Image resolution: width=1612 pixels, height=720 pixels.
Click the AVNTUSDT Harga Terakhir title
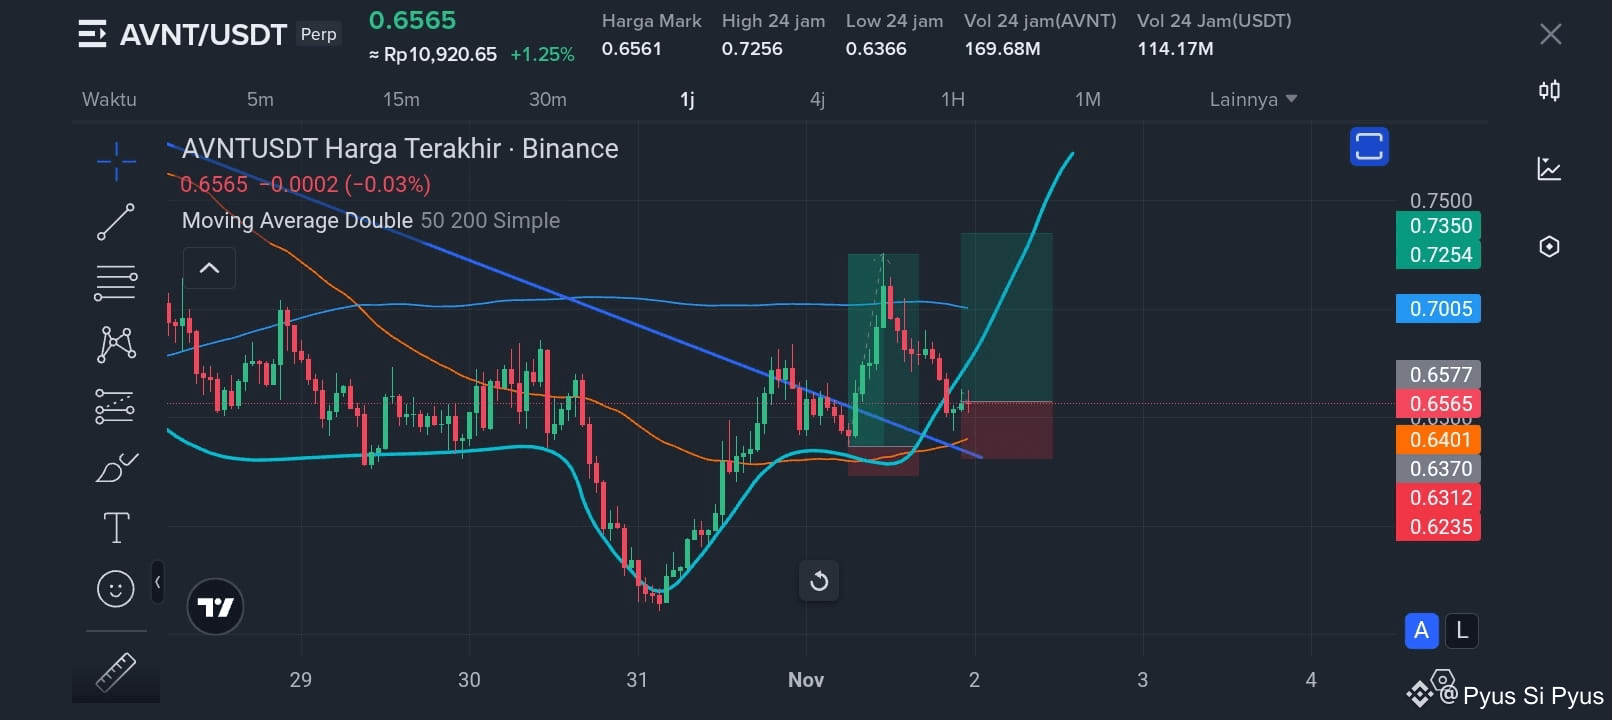(400, 149)
